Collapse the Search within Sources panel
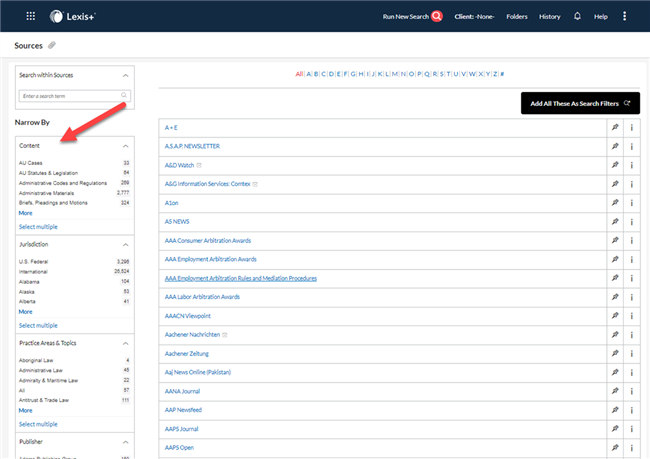This screenshot has width=650, height=459. (x=126, y=75)
